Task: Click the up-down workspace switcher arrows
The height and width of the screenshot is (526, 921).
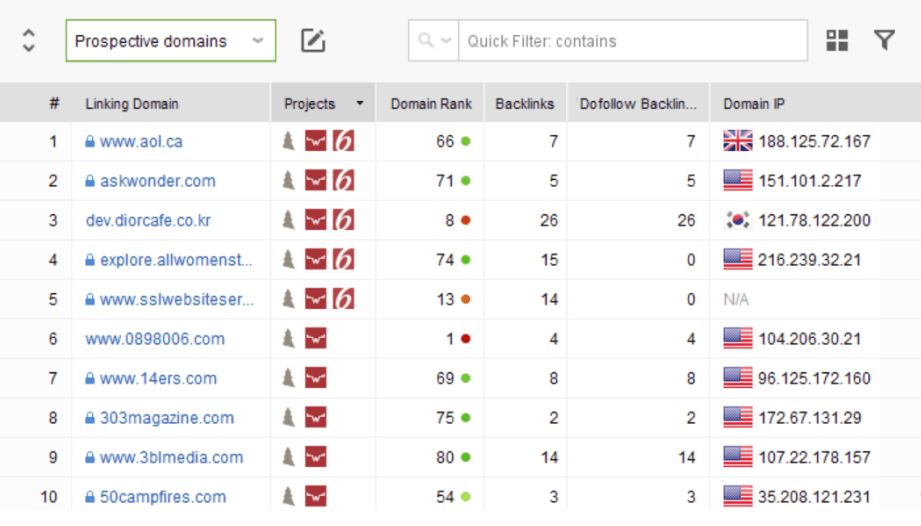Action: [x=28, y=41]
